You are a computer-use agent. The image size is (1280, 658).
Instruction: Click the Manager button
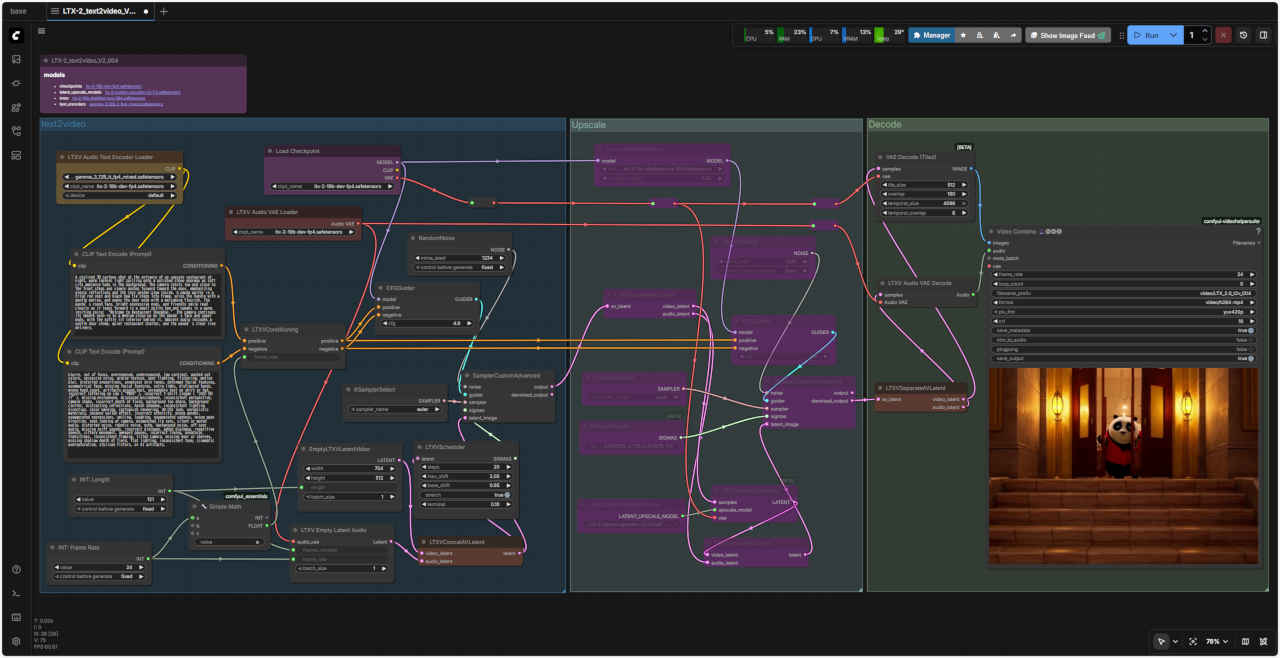pos(931,35)
